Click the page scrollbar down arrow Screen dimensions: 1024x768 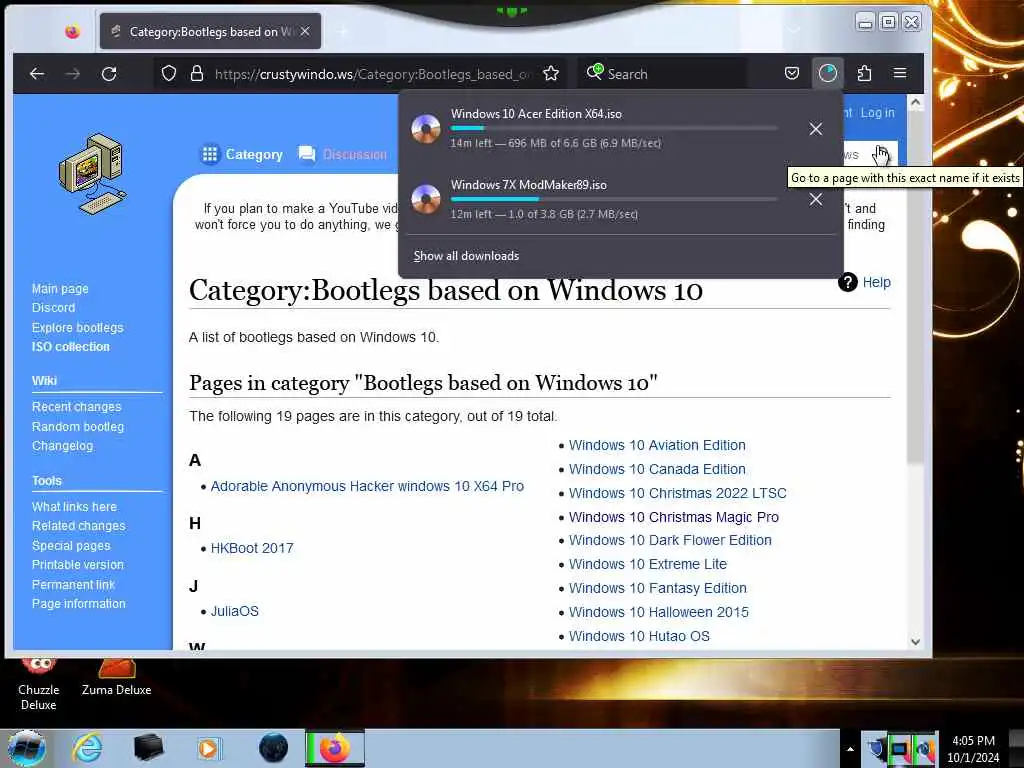click(x=916, y=642)
